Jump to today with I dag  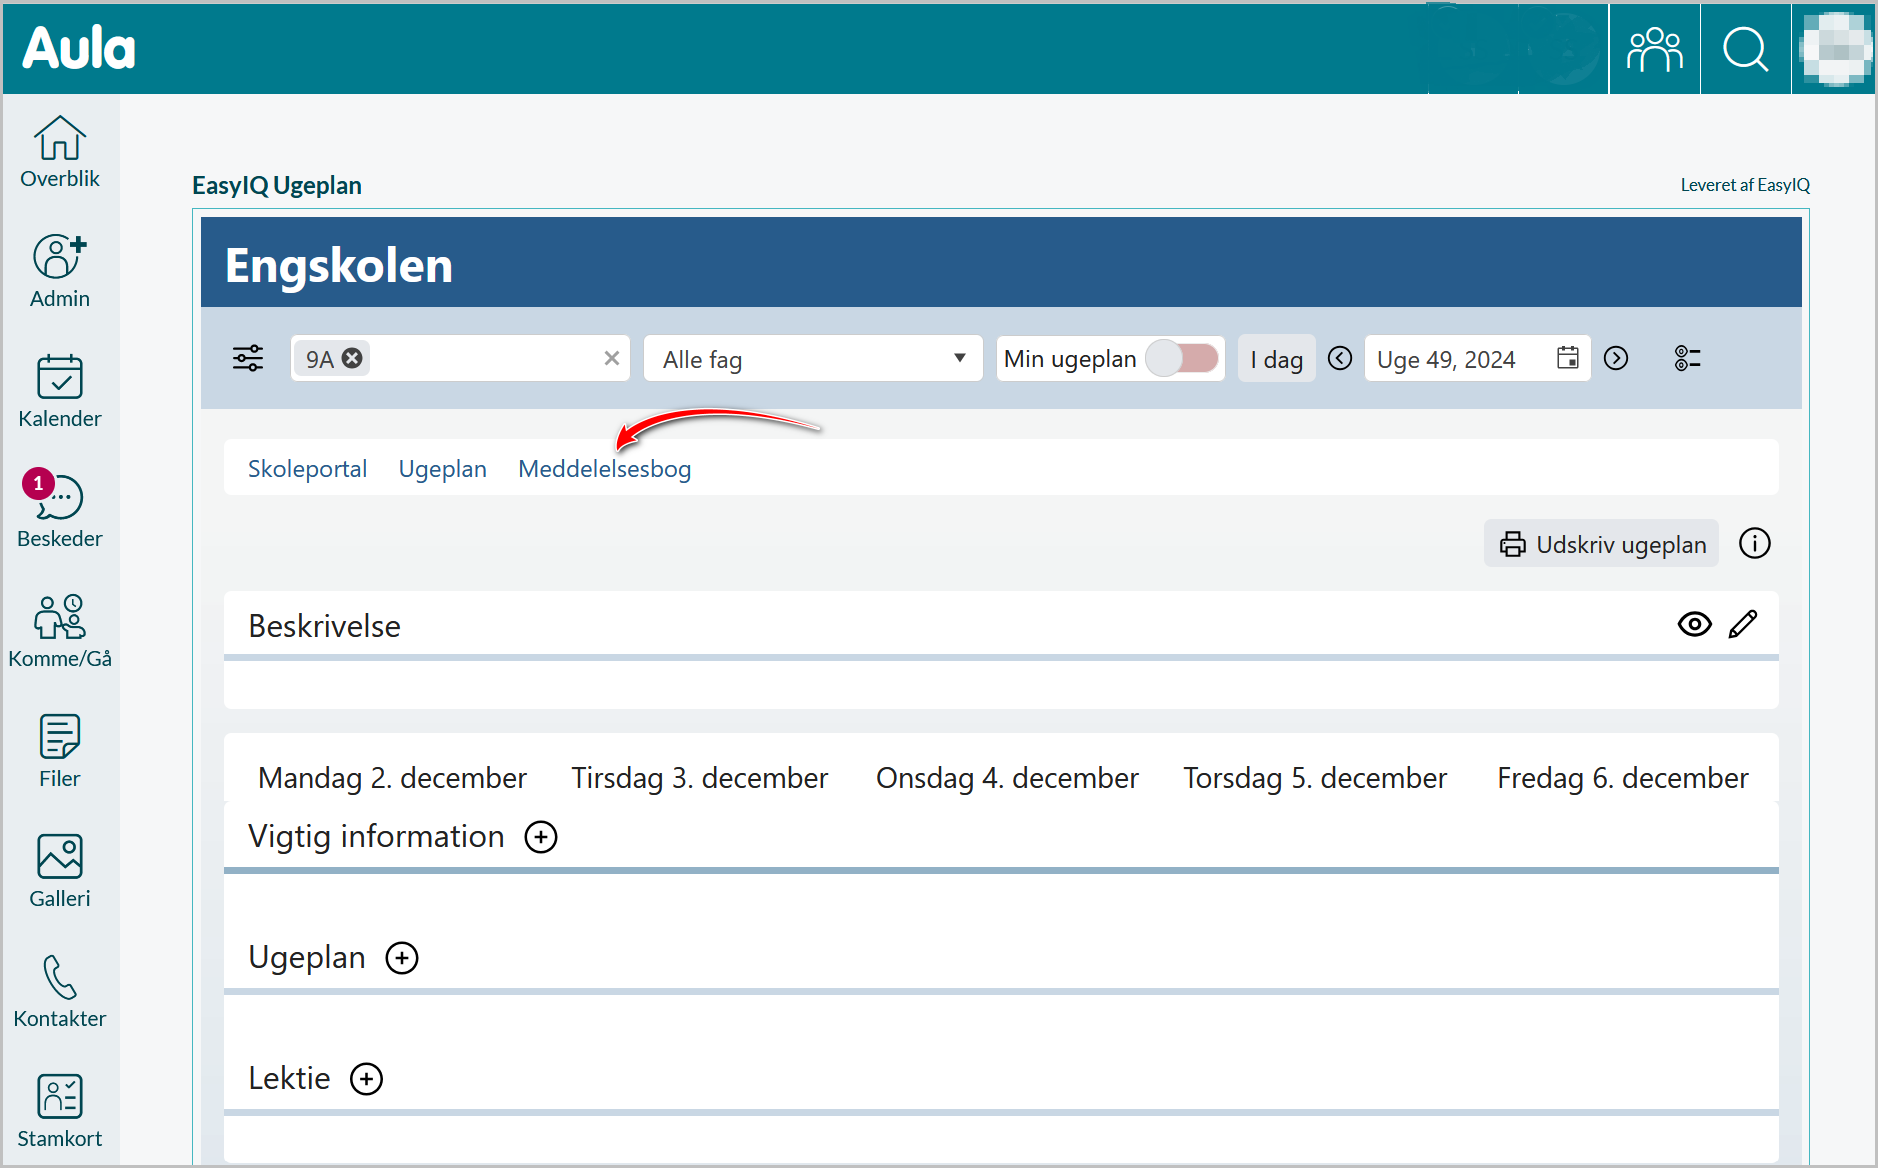pyautogui.click(x=1276, y=359)
